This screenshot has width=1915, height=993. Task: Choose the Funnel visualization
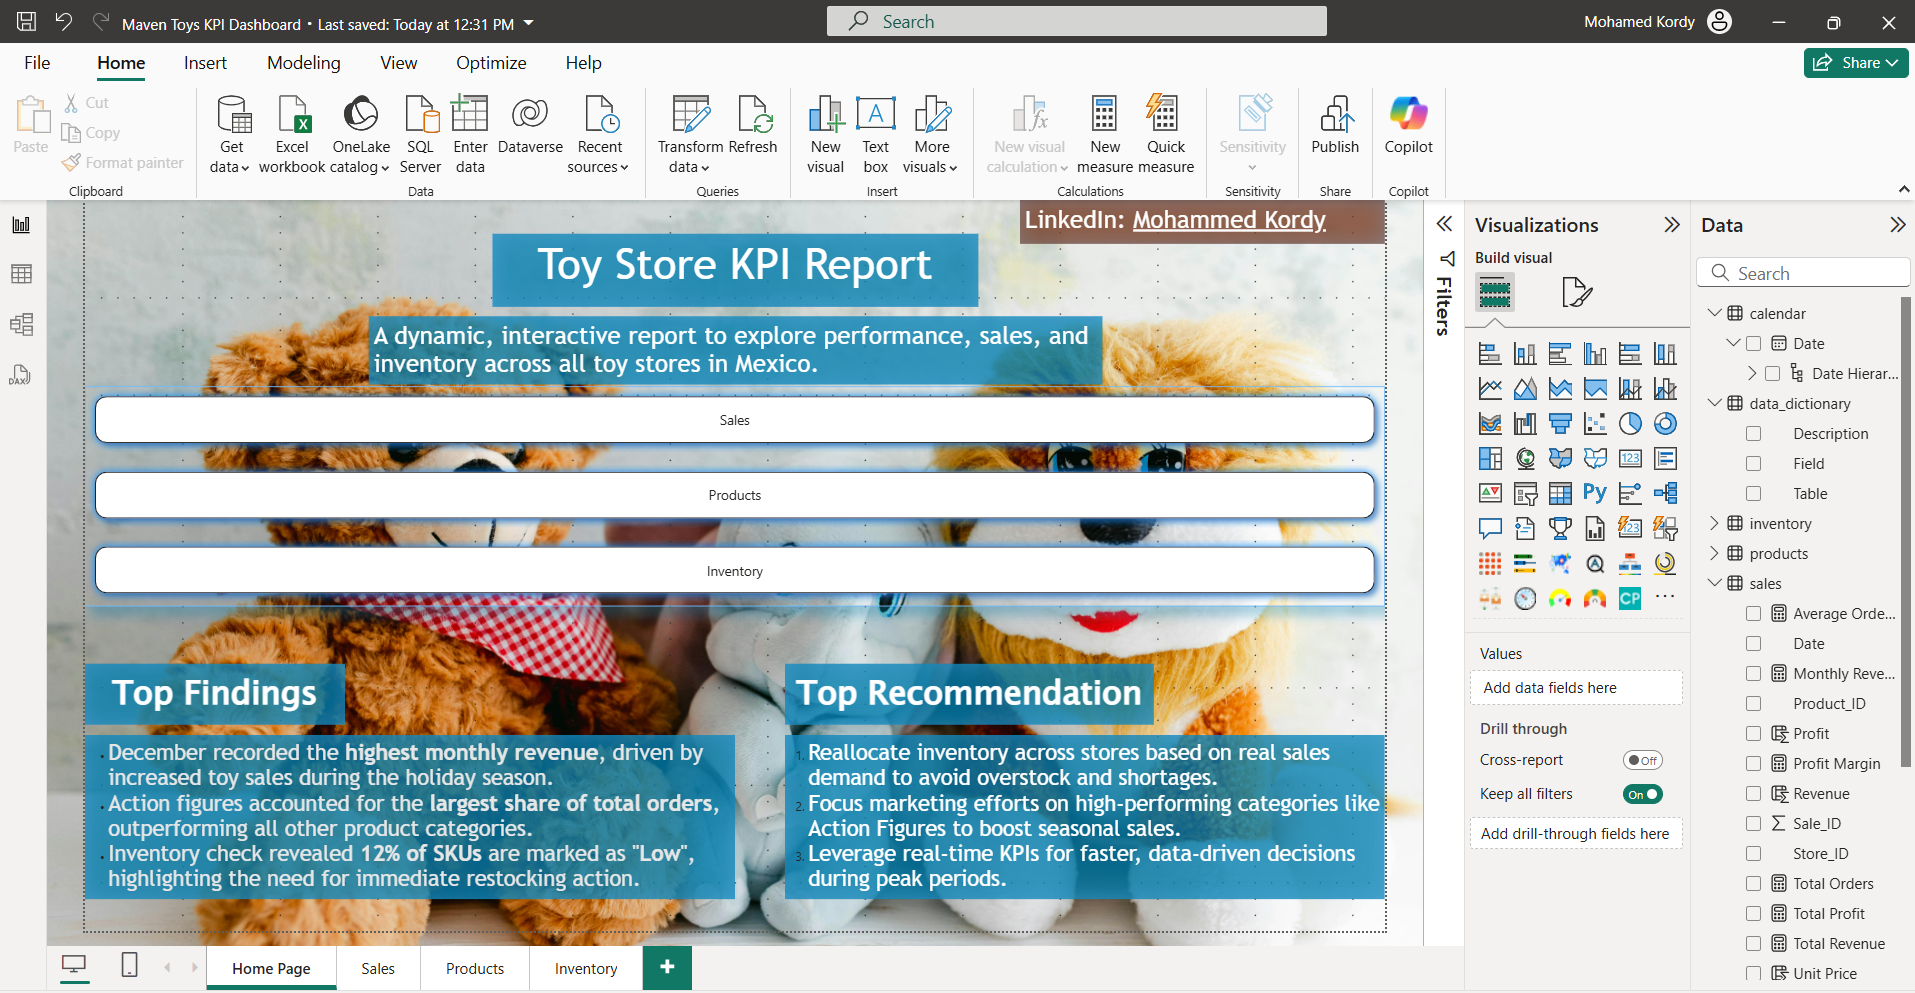(1560, 424)
